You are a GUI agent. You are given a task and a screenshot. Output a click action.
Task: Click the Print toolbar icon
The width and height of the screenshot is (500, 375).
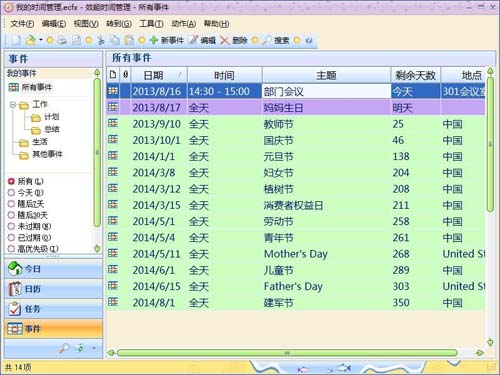point(62,40)
